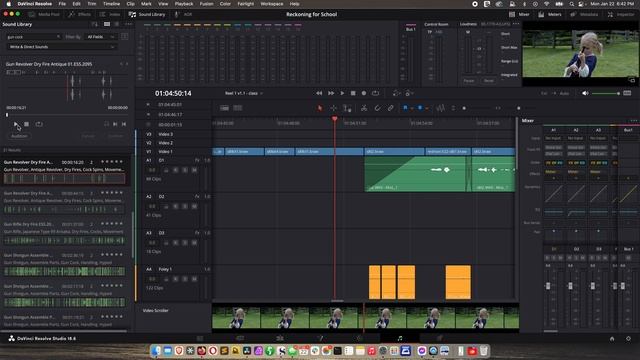This screenshot has width=640, height=360.
Task: Open the Index panel tab
Action: point(110,14)
